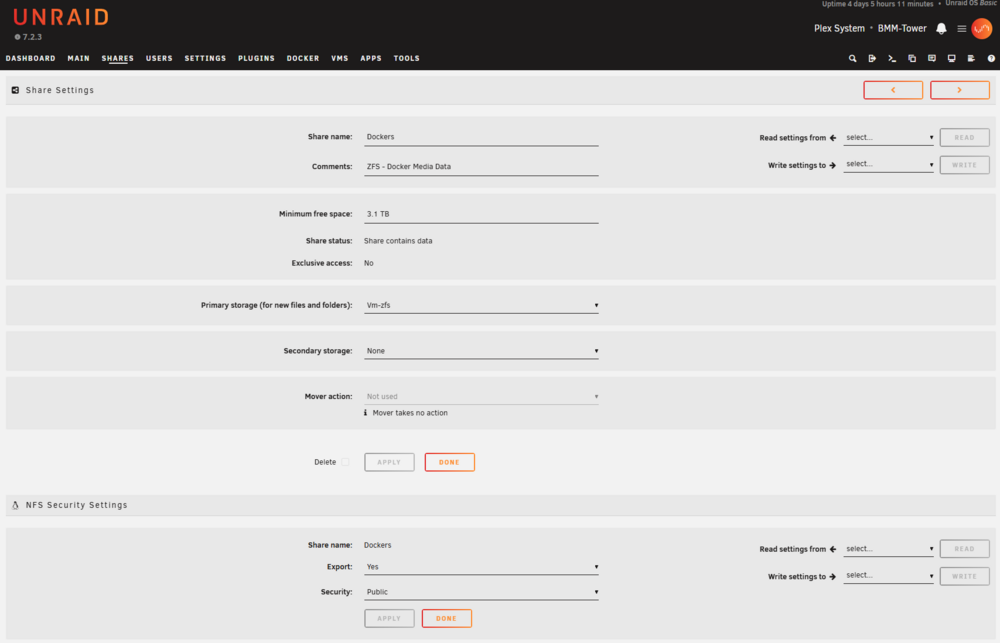
Task: Click the 'Mover takes no action' text
Action: pyautogui.click(x=410, y=413)
